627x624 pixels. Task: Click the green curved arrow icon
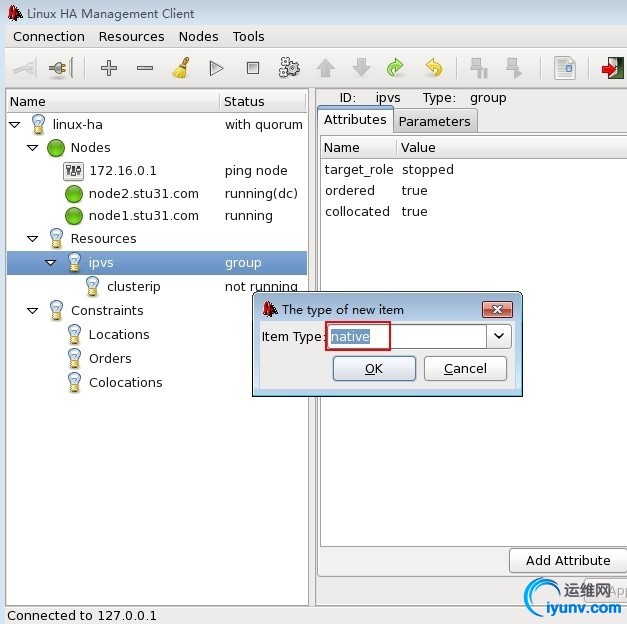(395, 68)
